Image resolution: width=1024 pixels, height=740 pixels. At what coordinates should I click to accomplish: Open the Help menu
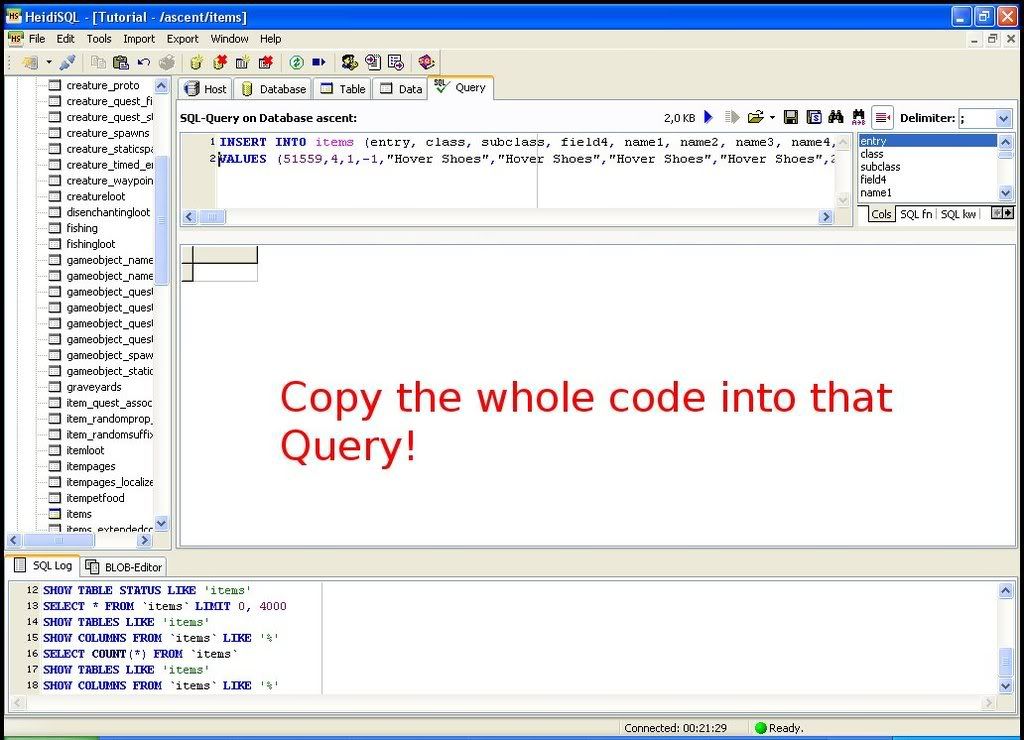(x=270, y=39)
